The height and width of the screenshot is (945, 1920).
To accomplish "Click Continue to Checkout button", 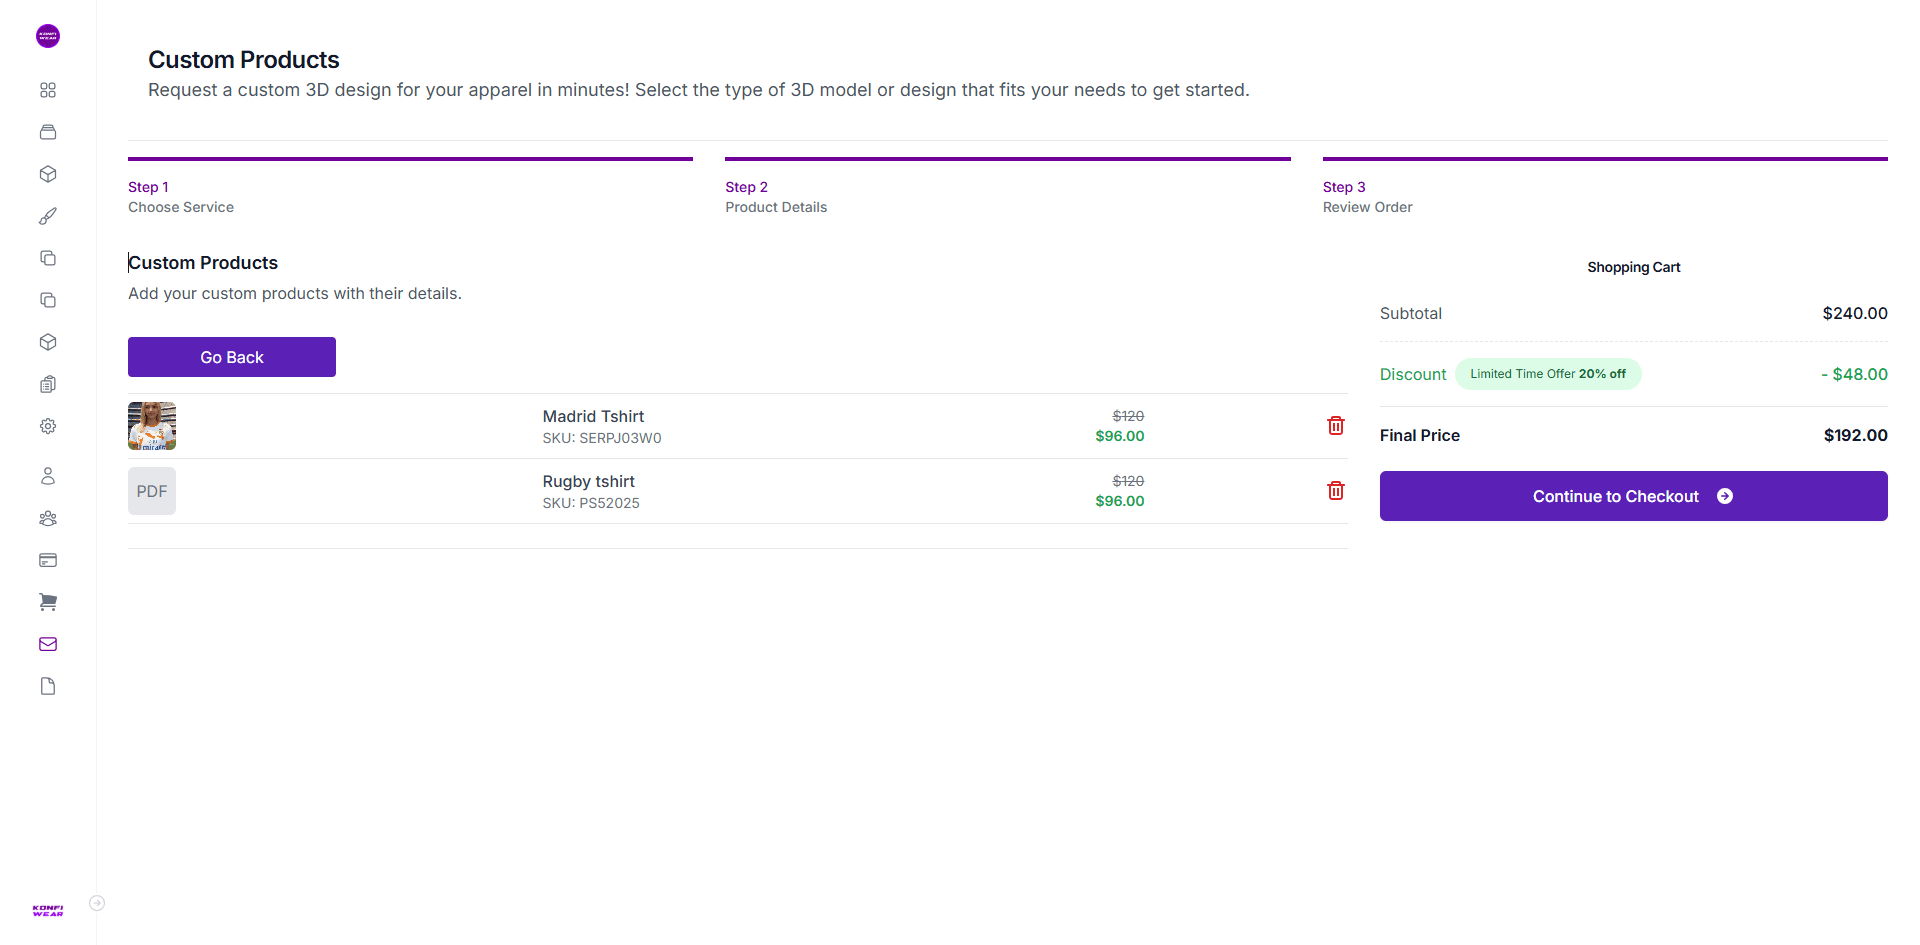I will tap(1633, 496).
